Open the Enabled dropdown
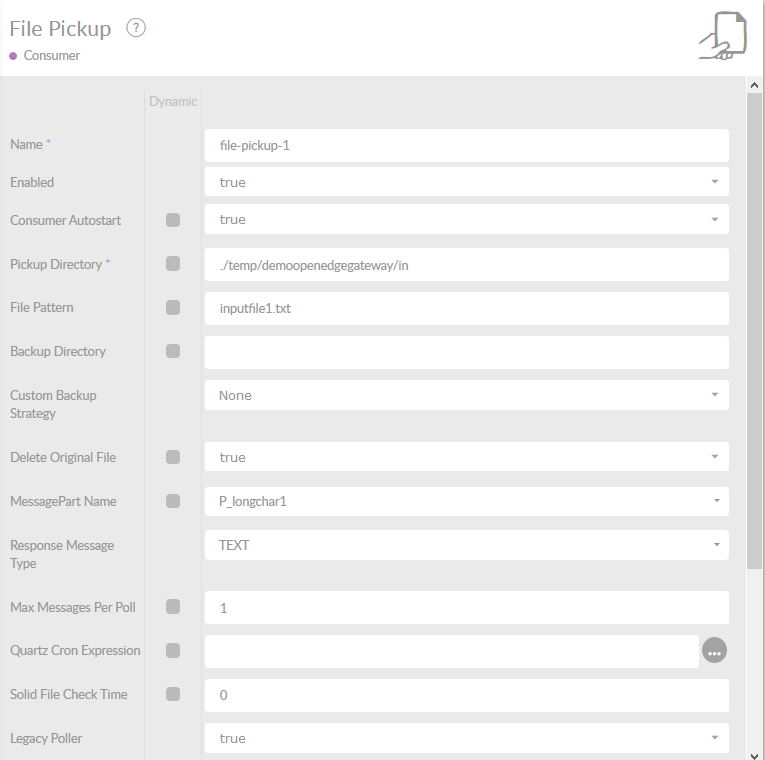765x760 pixels. [466, 182]
